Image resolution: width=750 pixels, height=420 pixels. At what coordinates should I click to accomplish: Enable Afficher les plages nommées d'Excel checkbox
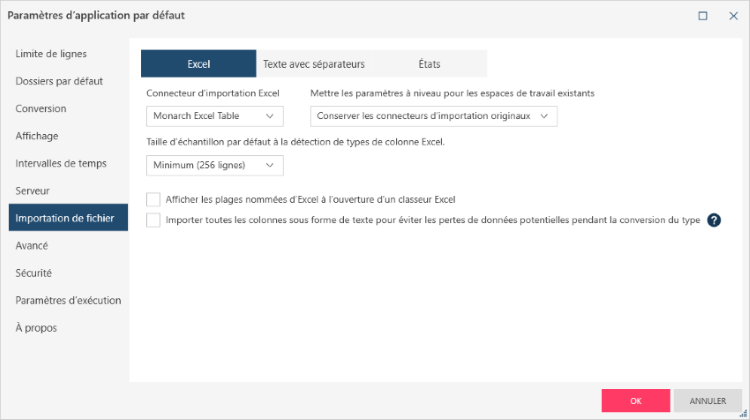coord(153,199)
